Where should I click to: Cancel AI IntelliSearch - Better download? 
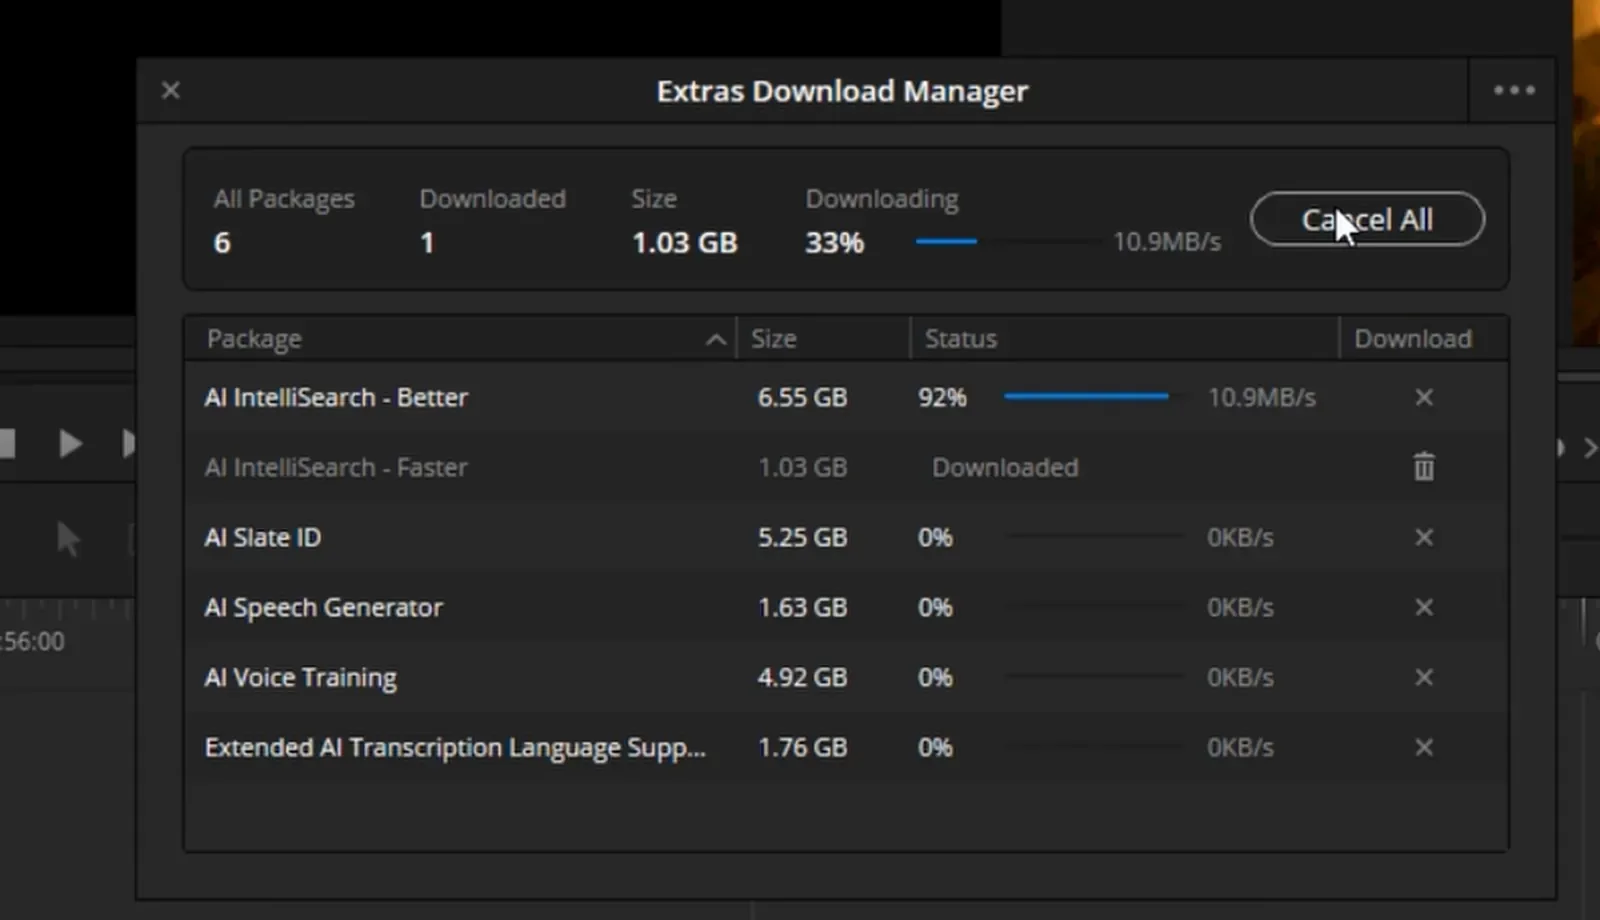tap(1424, 397)
